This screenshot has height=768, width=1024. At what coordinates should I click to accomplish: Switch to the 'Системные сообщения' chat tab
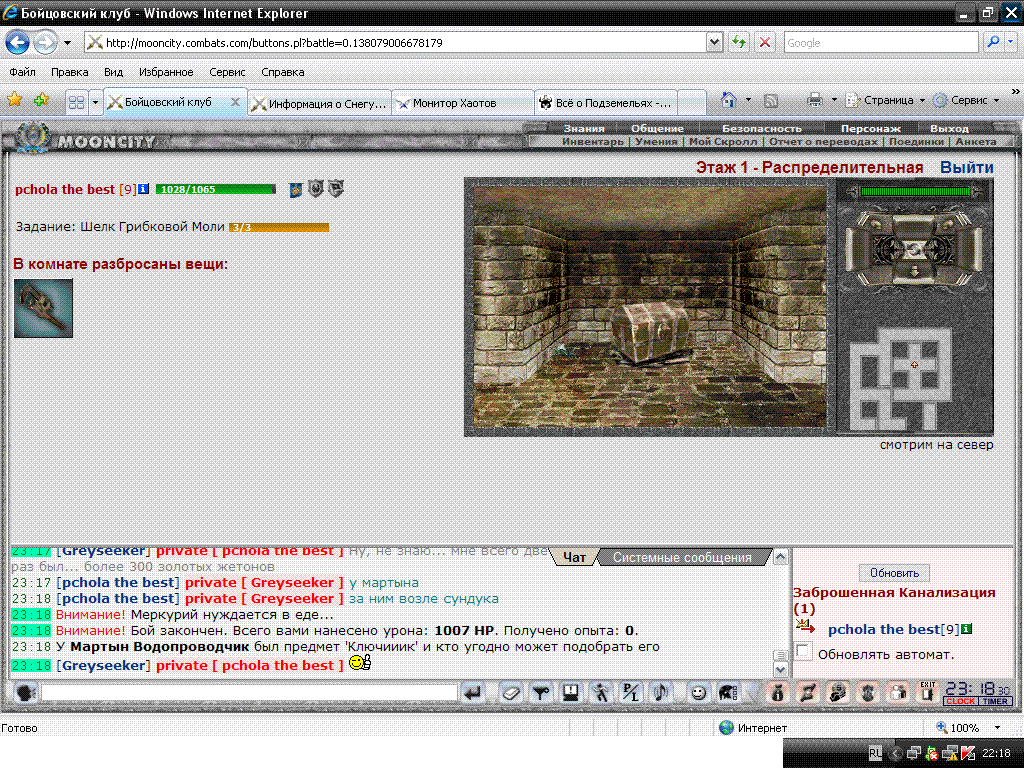click(682, 558)
